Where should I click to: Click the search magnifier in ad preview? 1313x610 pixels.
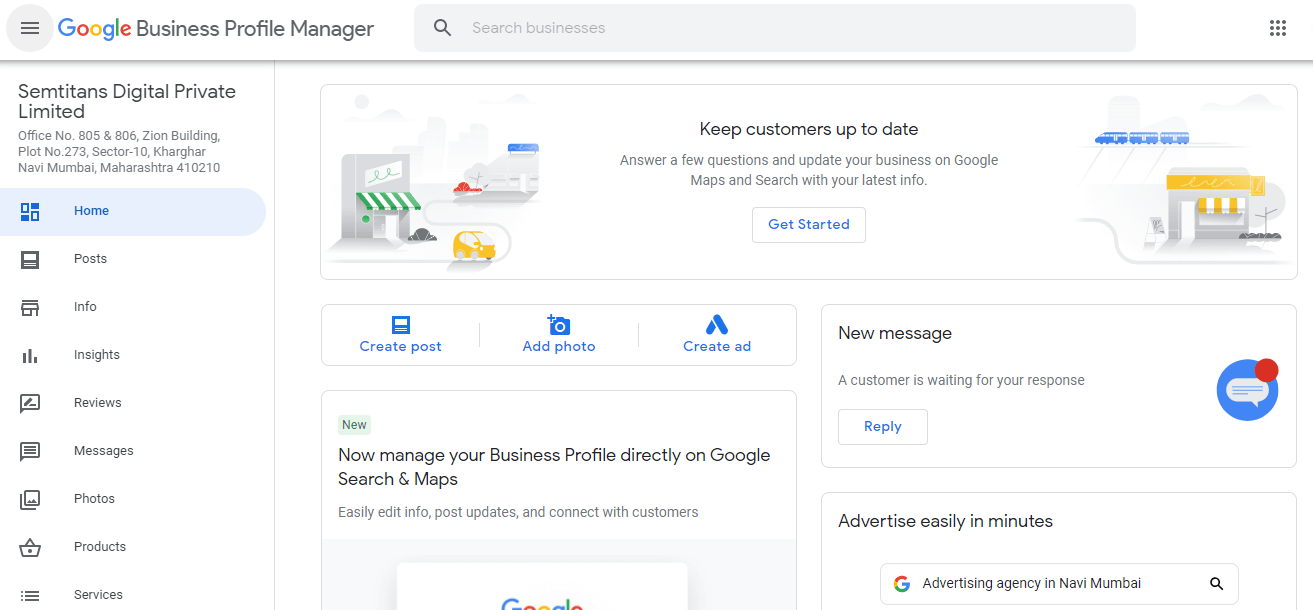click(x=1216, y=584)
